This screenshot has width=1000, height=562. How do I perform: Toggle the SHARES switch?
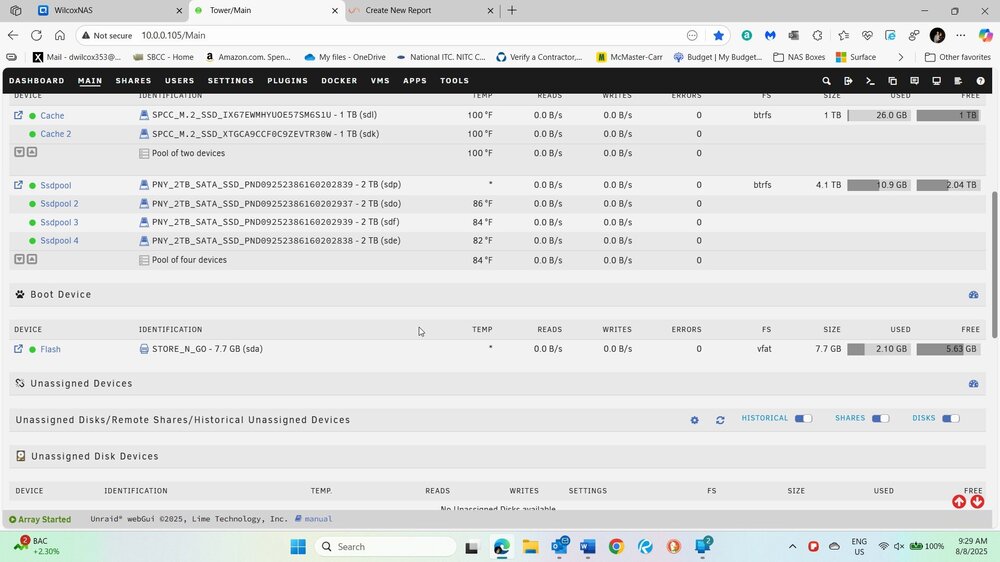tap(880, 418)
